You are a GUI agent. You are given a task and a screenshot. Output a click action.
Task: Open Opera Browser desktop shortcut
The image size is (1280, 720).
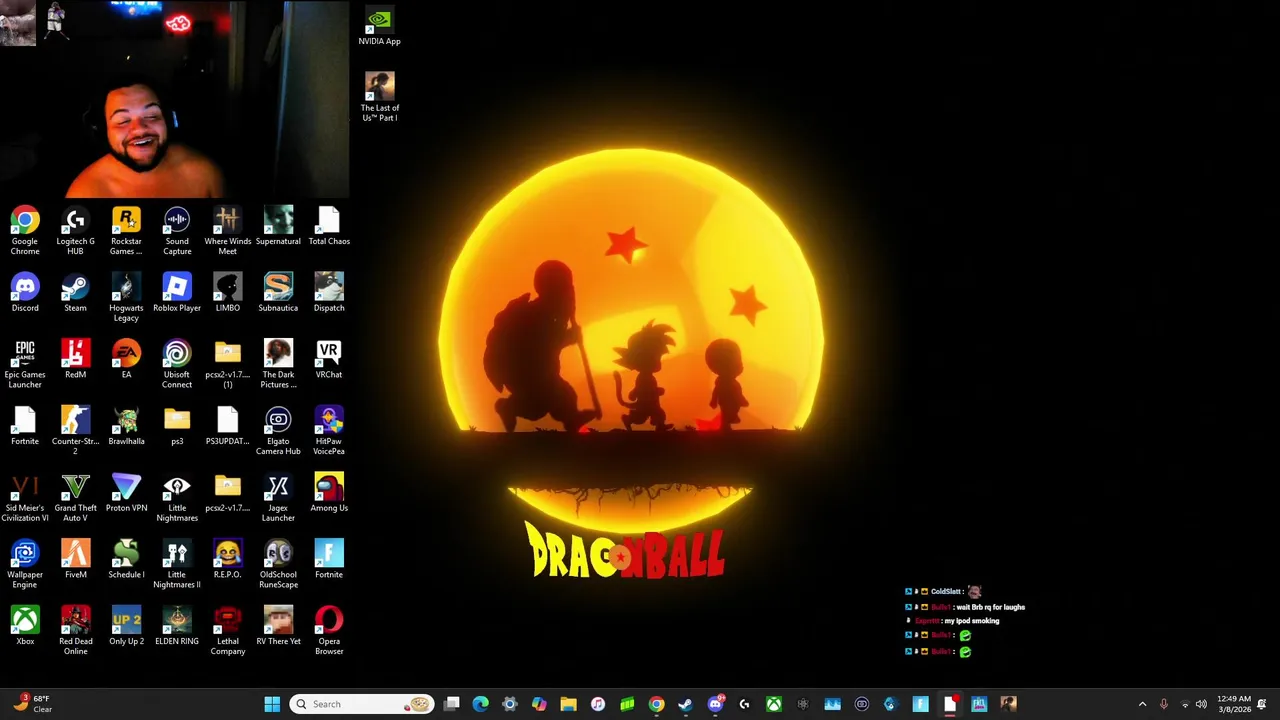[x=329, y=632]
